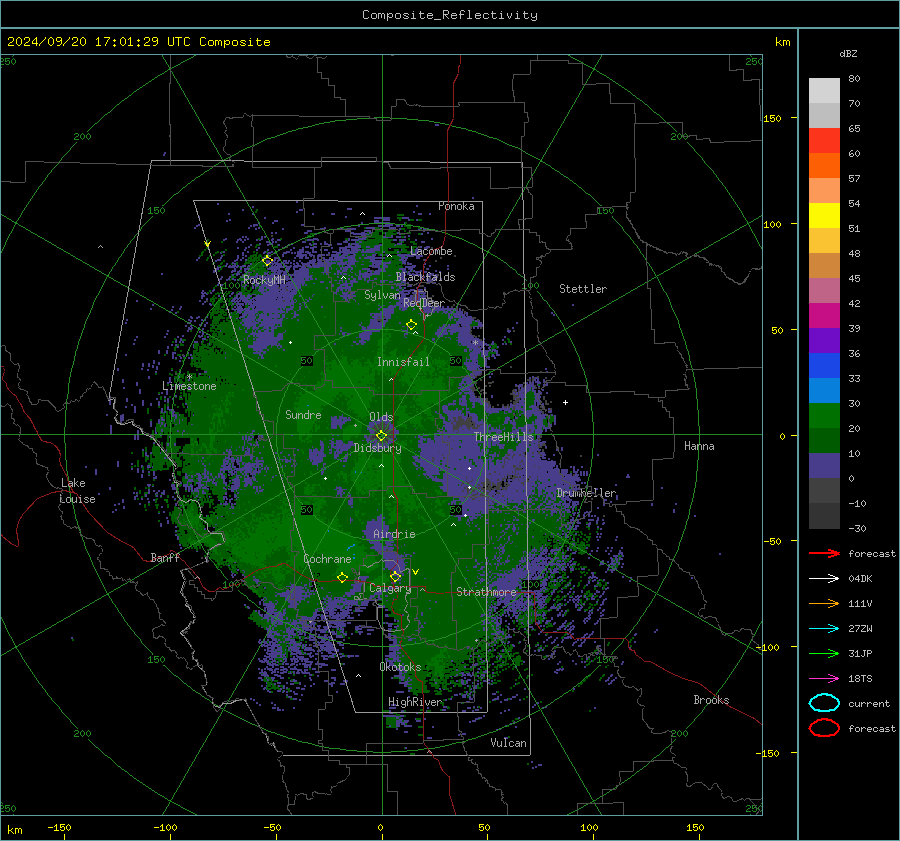
Task: Select the light gray 70-80 dBZ swatch
Action: pos(824,91)
